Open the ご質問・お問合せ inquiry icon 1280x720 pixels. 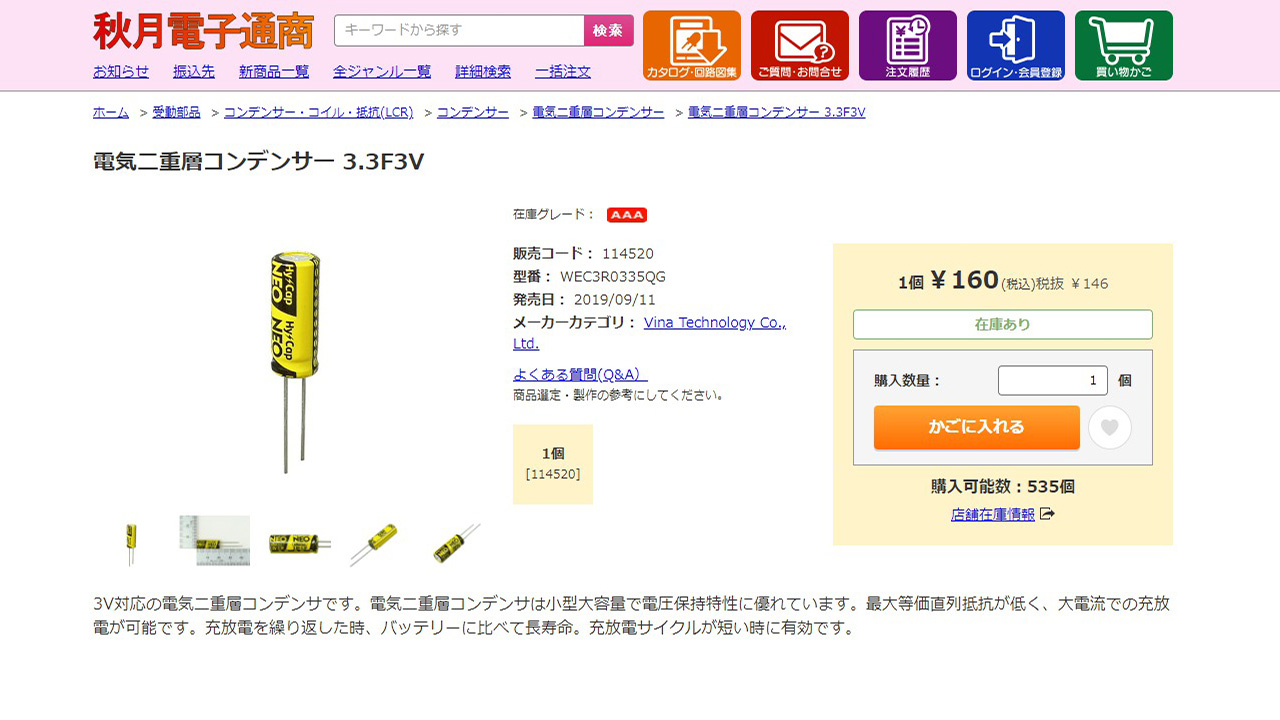click(x=800, y=45)
